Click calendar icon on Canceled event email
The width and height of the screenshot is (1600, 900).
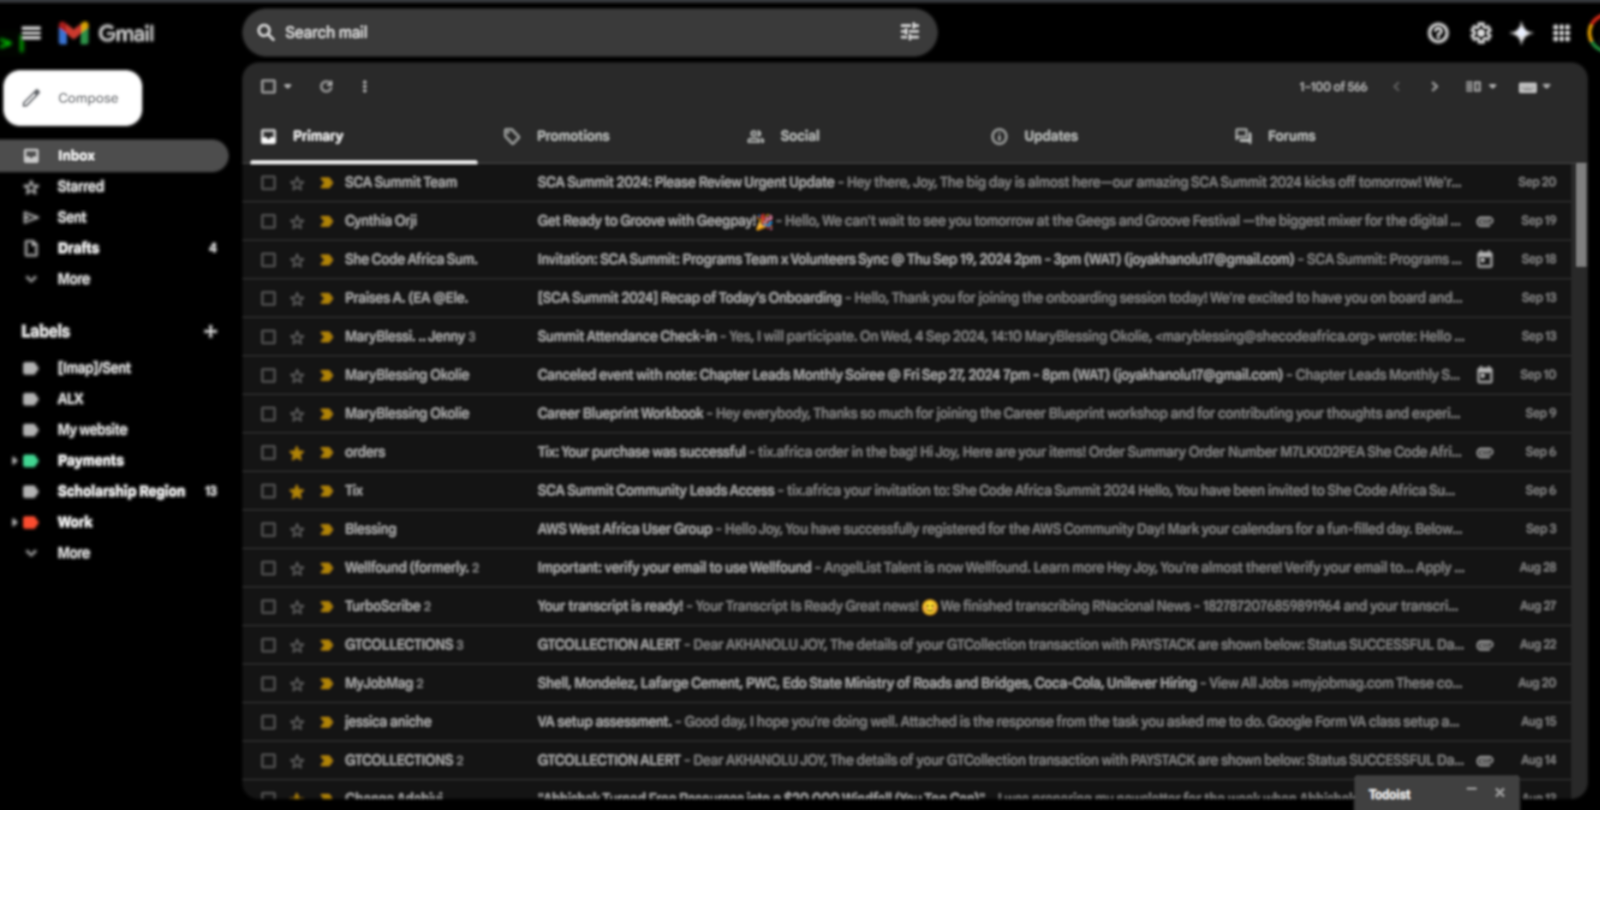[x=1485, y=375]
